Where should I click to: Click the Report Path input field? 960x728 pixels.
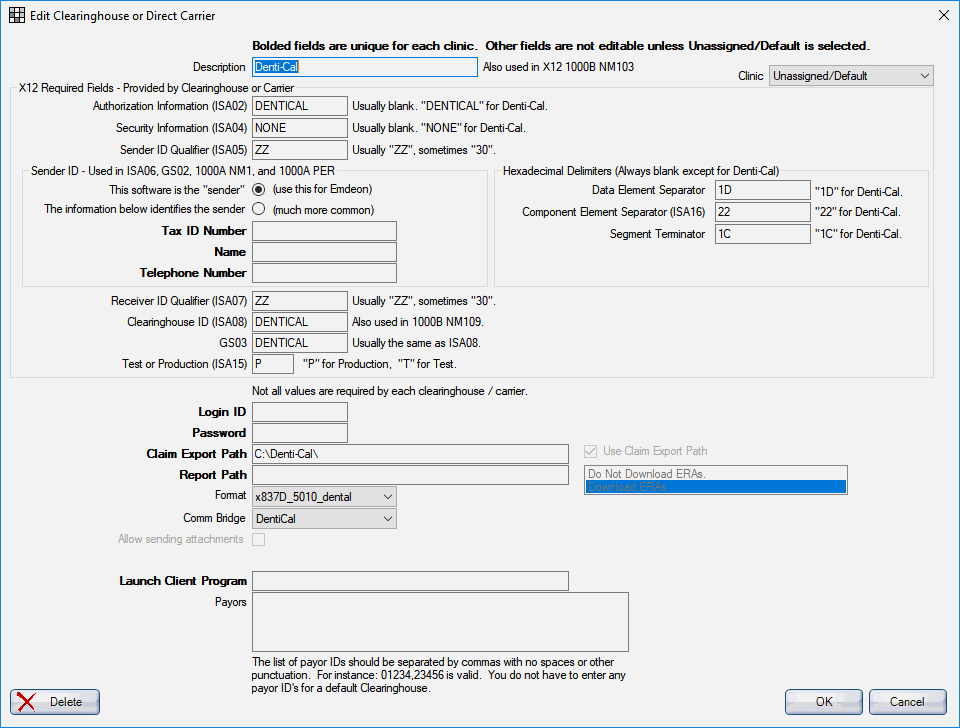click(410, 475)
